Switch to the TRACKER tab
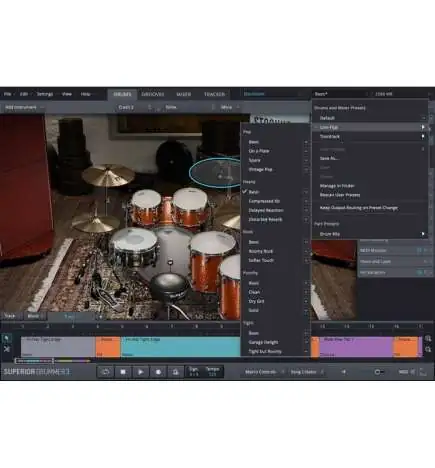Viewport: 435px width, 468px height. [x=214, y=95]
